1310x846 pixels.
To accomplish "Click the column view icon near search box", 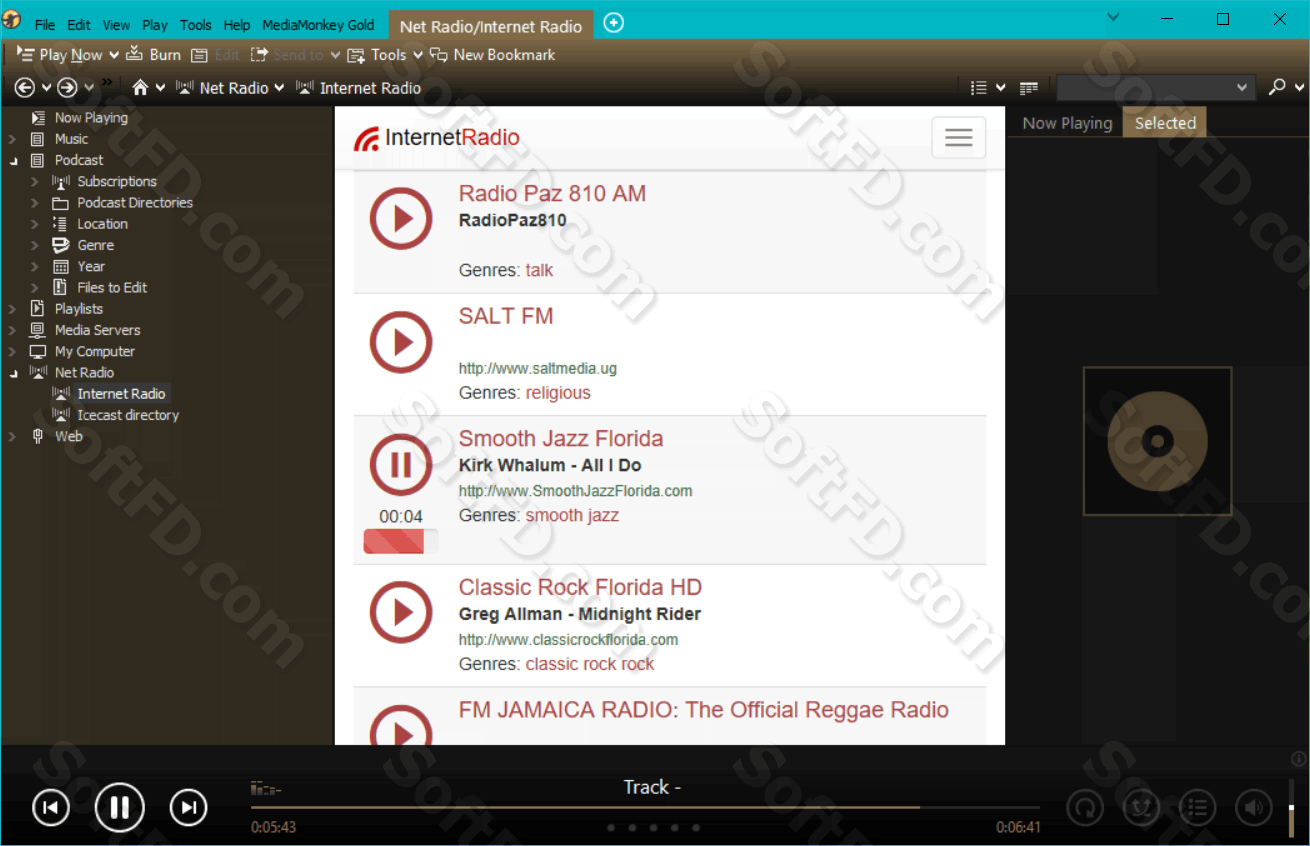I will click(x=1028, y=88).
